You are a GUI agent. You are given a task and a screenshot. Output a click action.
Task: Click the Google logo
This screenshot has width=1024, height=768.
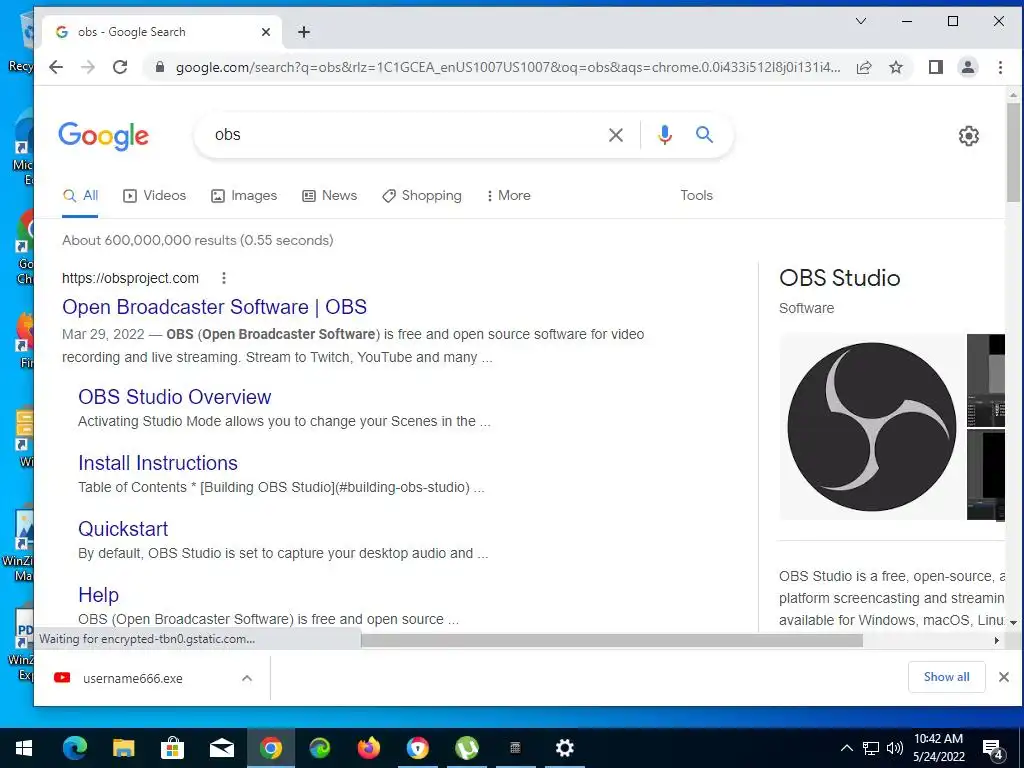tap(103, 136)
